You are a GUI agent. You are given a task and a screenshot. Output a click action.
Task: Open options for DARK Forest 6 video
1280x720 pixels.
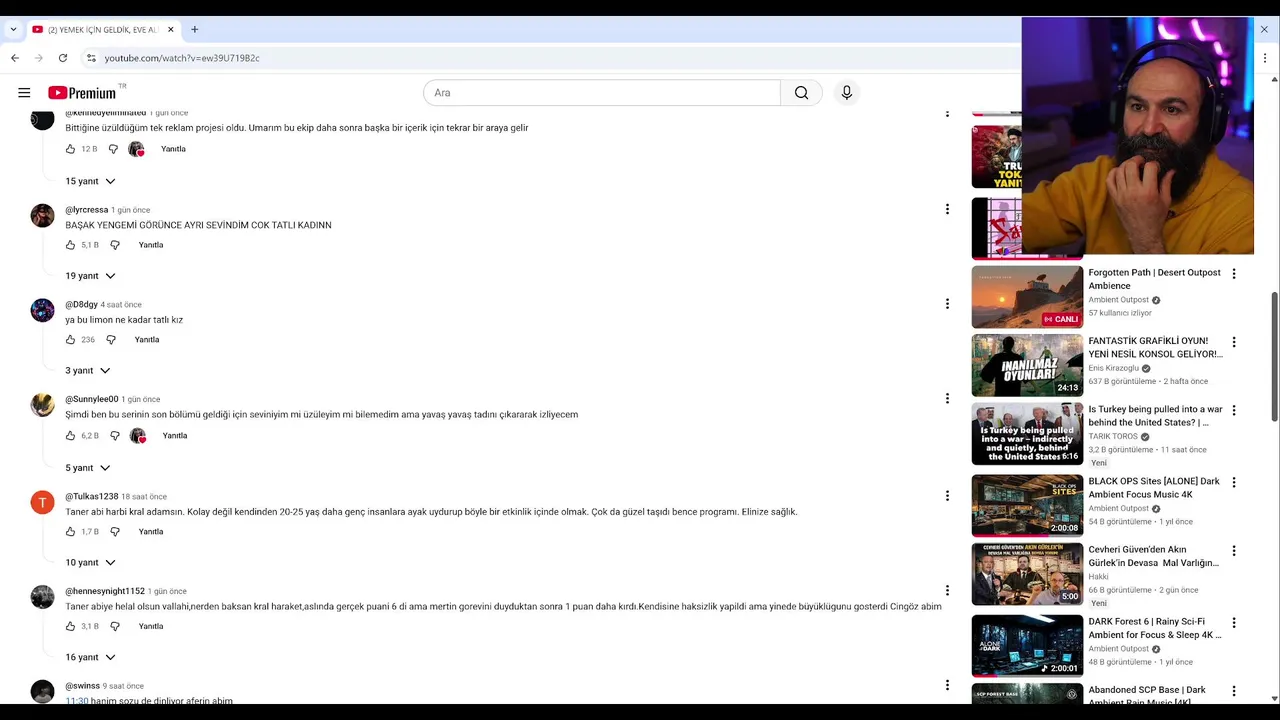1234,623
